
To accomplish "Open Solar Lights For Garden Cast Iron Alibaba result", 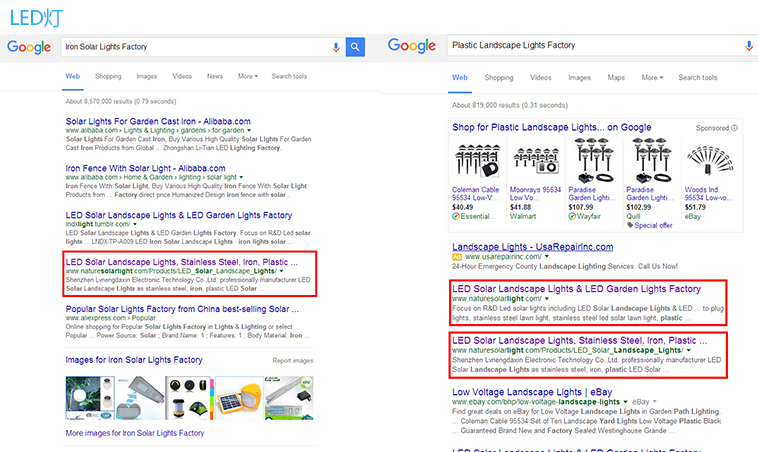I will (x=158, y=121).
